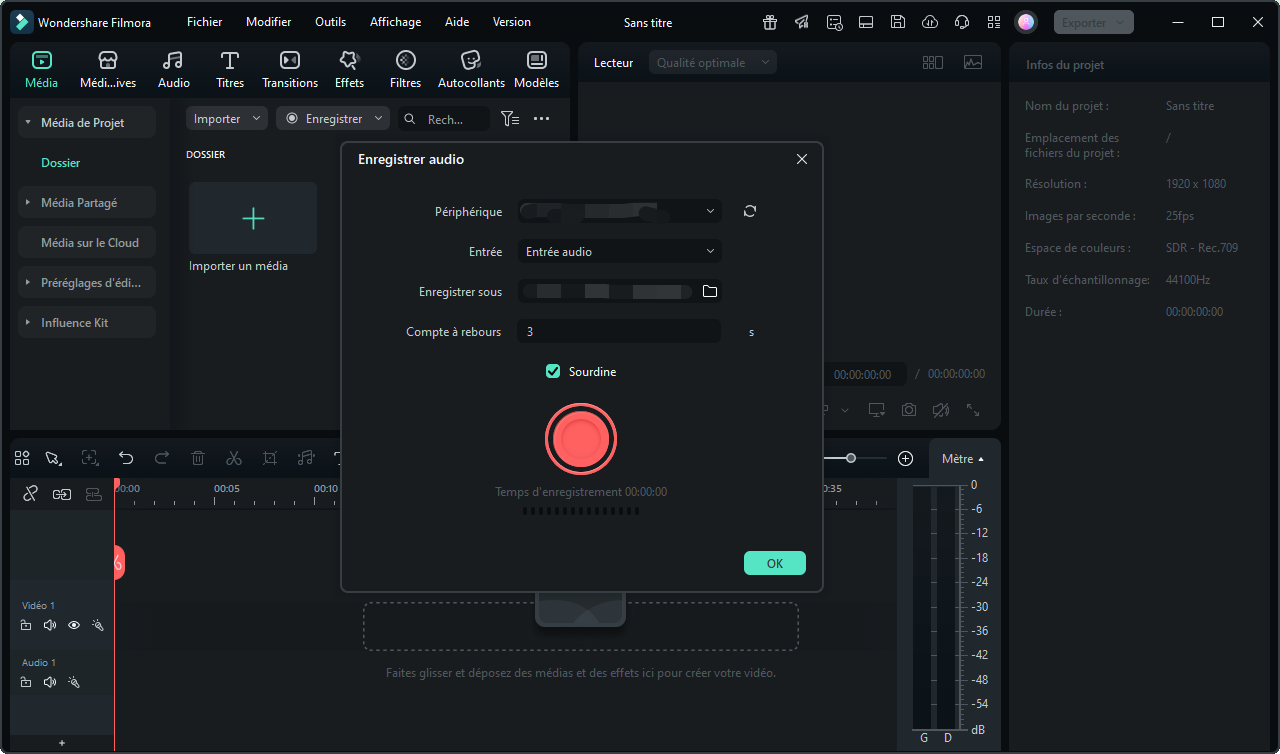
Task: Switch to the Titres tab
Action: [230, 70]
